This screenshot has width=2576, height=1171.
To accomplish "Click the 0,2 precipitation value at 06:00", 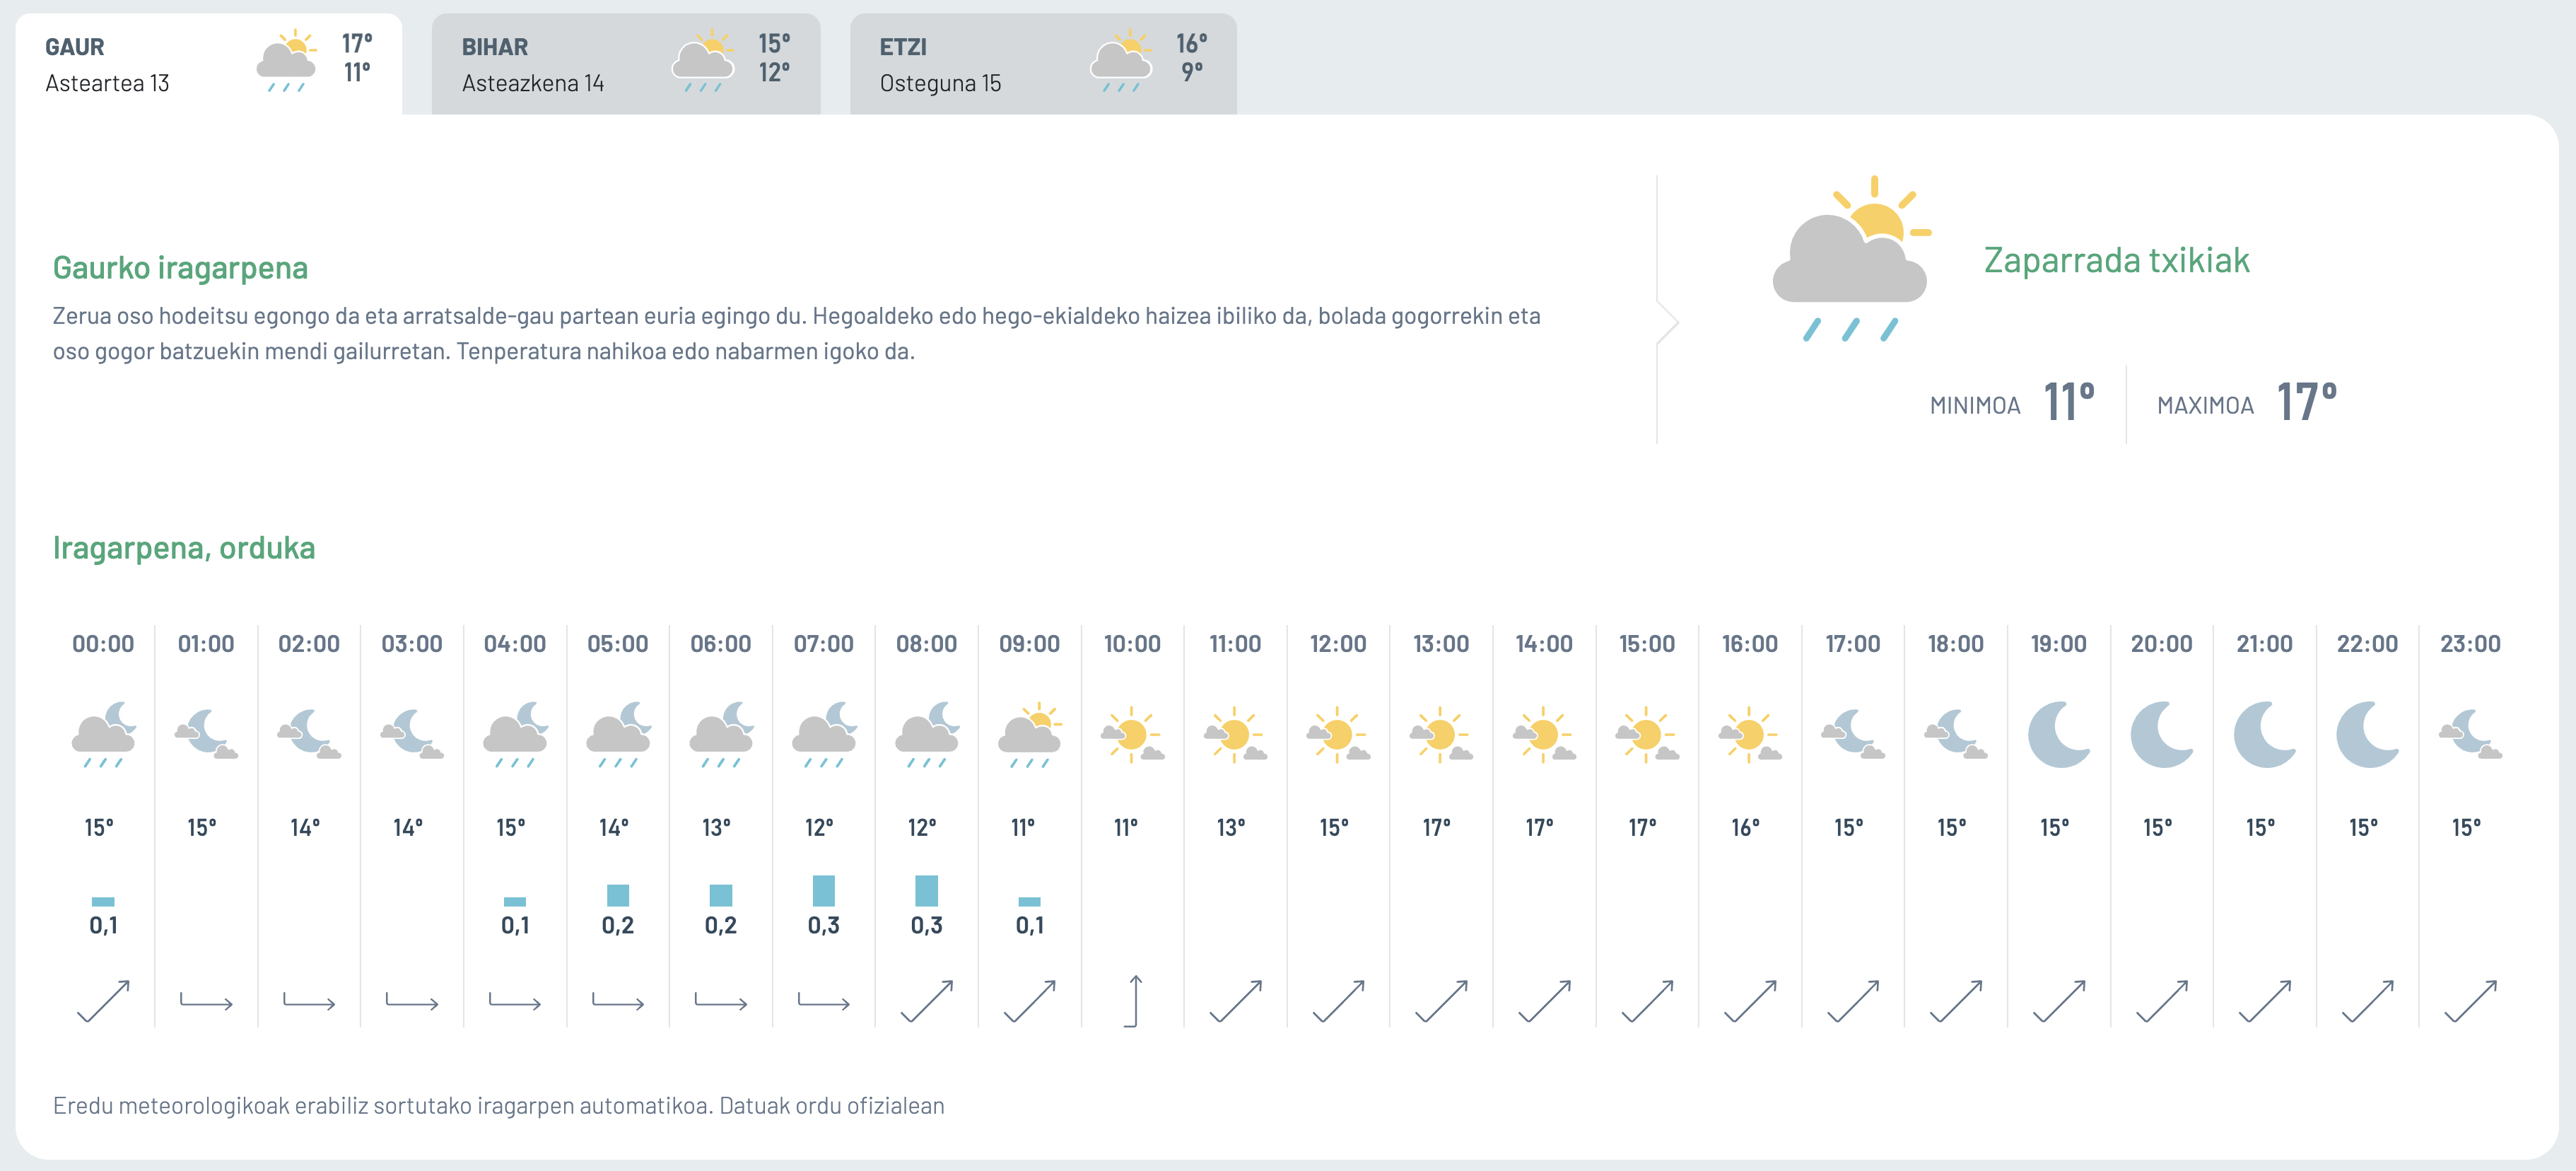I will (721, 926).
